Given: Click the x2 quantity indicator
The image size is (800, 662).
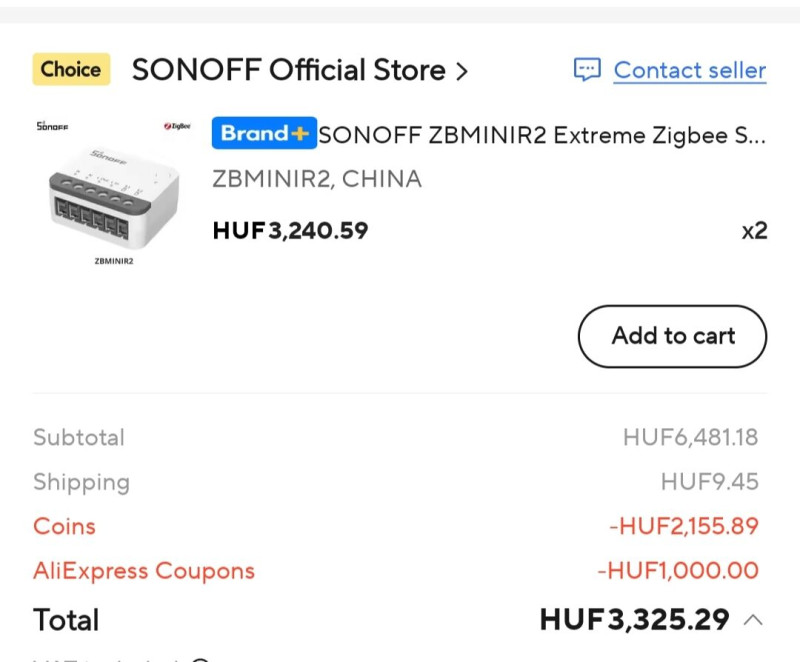Looking at the screenshot, I should pos(754,231).
